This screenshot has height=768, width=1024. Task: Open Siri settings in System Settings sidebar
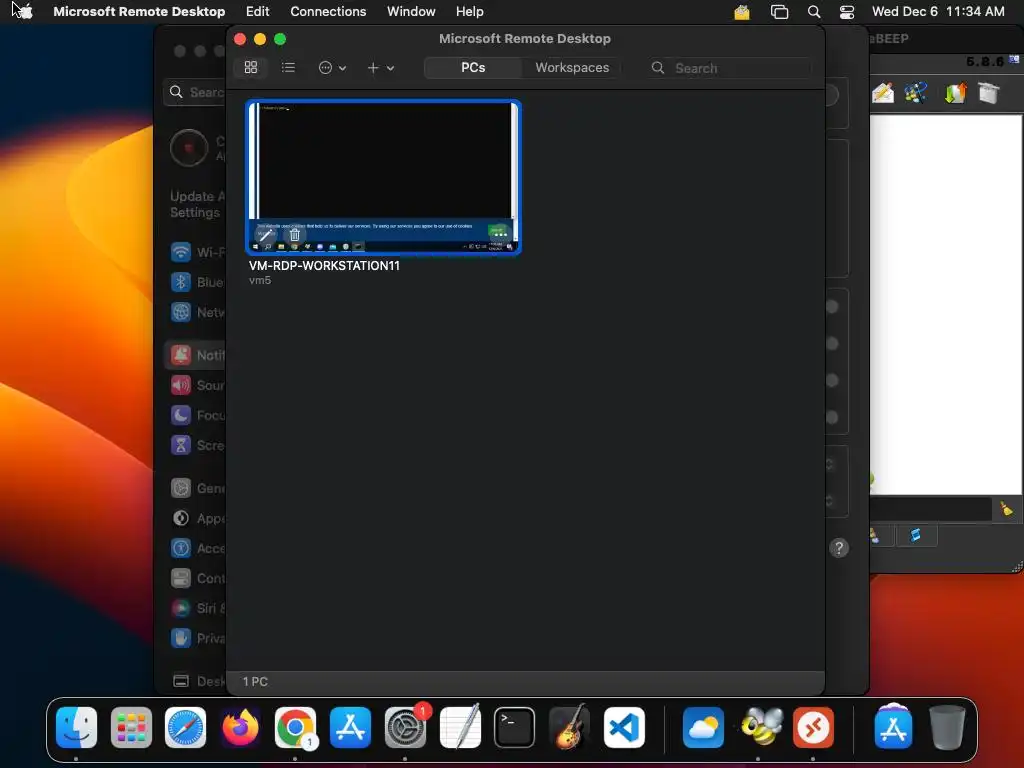[198, 608]
